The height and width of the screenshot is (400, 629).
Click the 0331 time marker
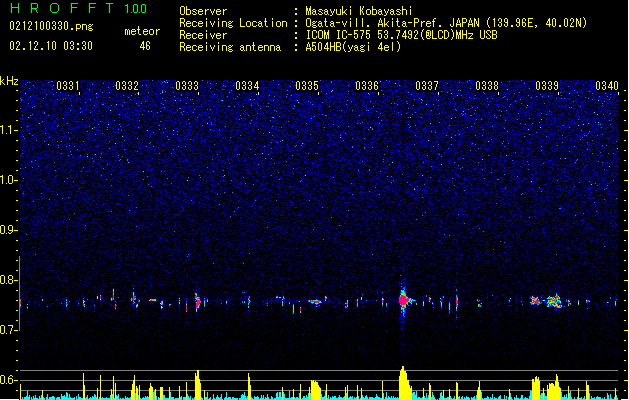tap(67, 86)
